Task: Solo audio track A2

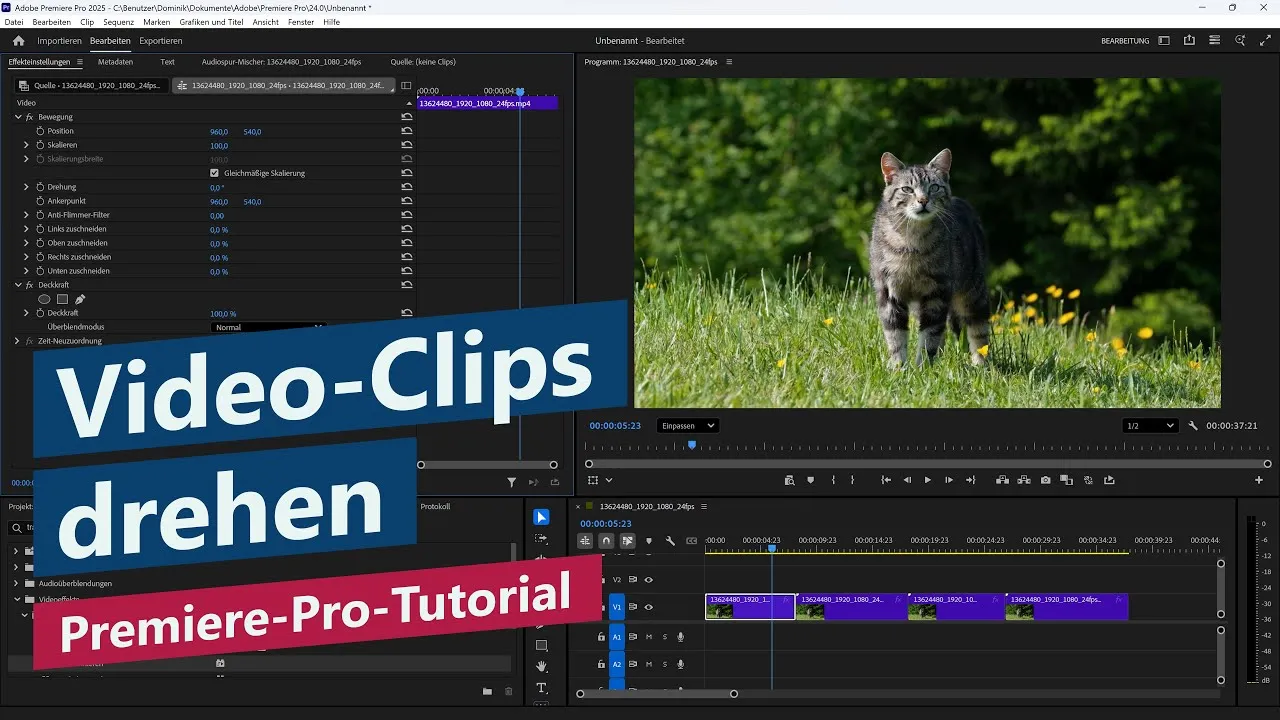Action: click(665, 664)
